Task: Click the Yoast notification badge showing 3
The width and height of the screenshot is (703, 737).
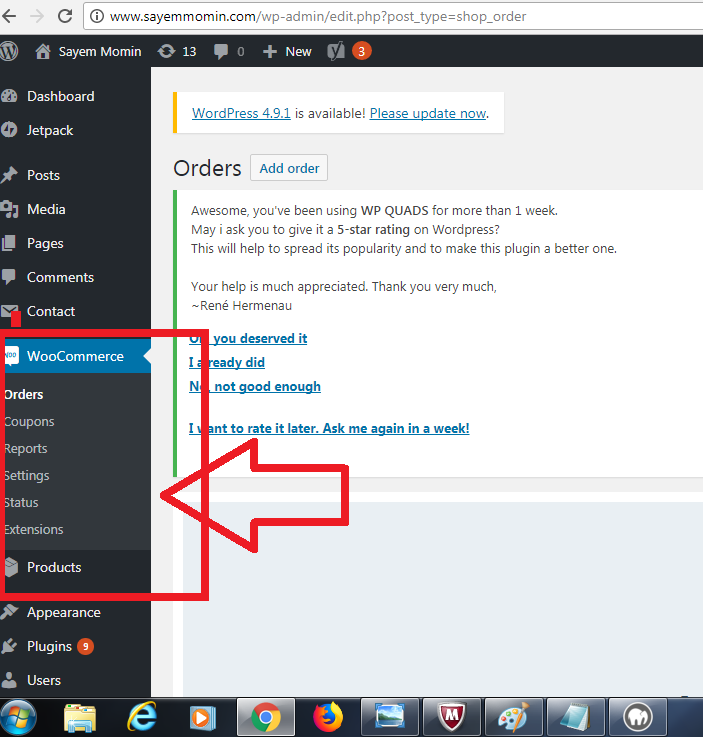Action: point(362,51)
